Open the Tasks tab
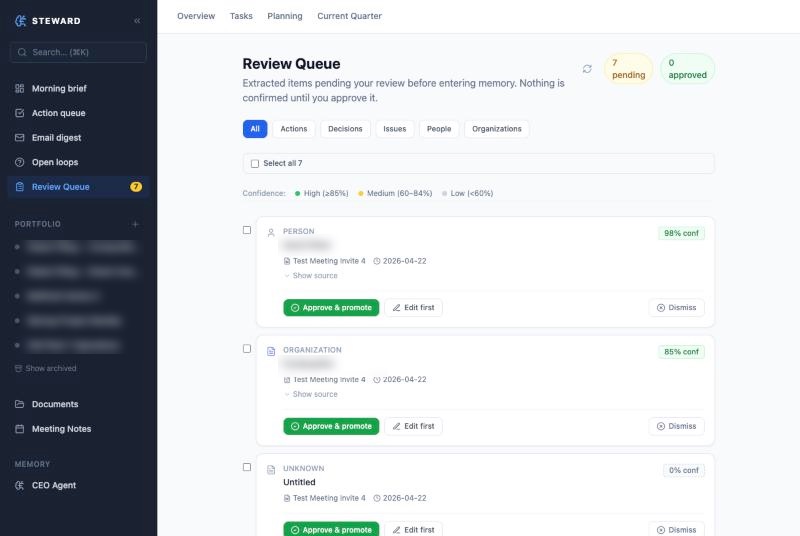 click(x=241, y=16)
